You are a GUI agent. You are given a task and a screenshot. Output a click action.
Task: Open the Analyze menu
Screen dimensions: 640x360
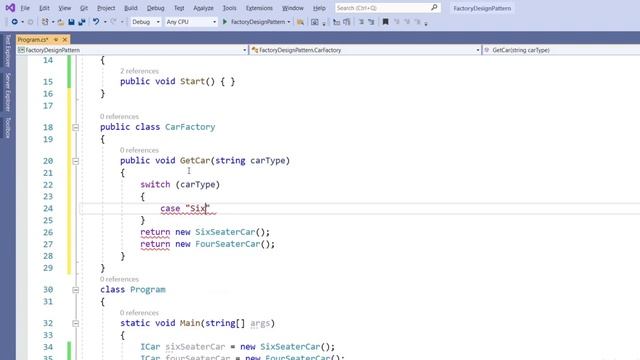[203, 8]
